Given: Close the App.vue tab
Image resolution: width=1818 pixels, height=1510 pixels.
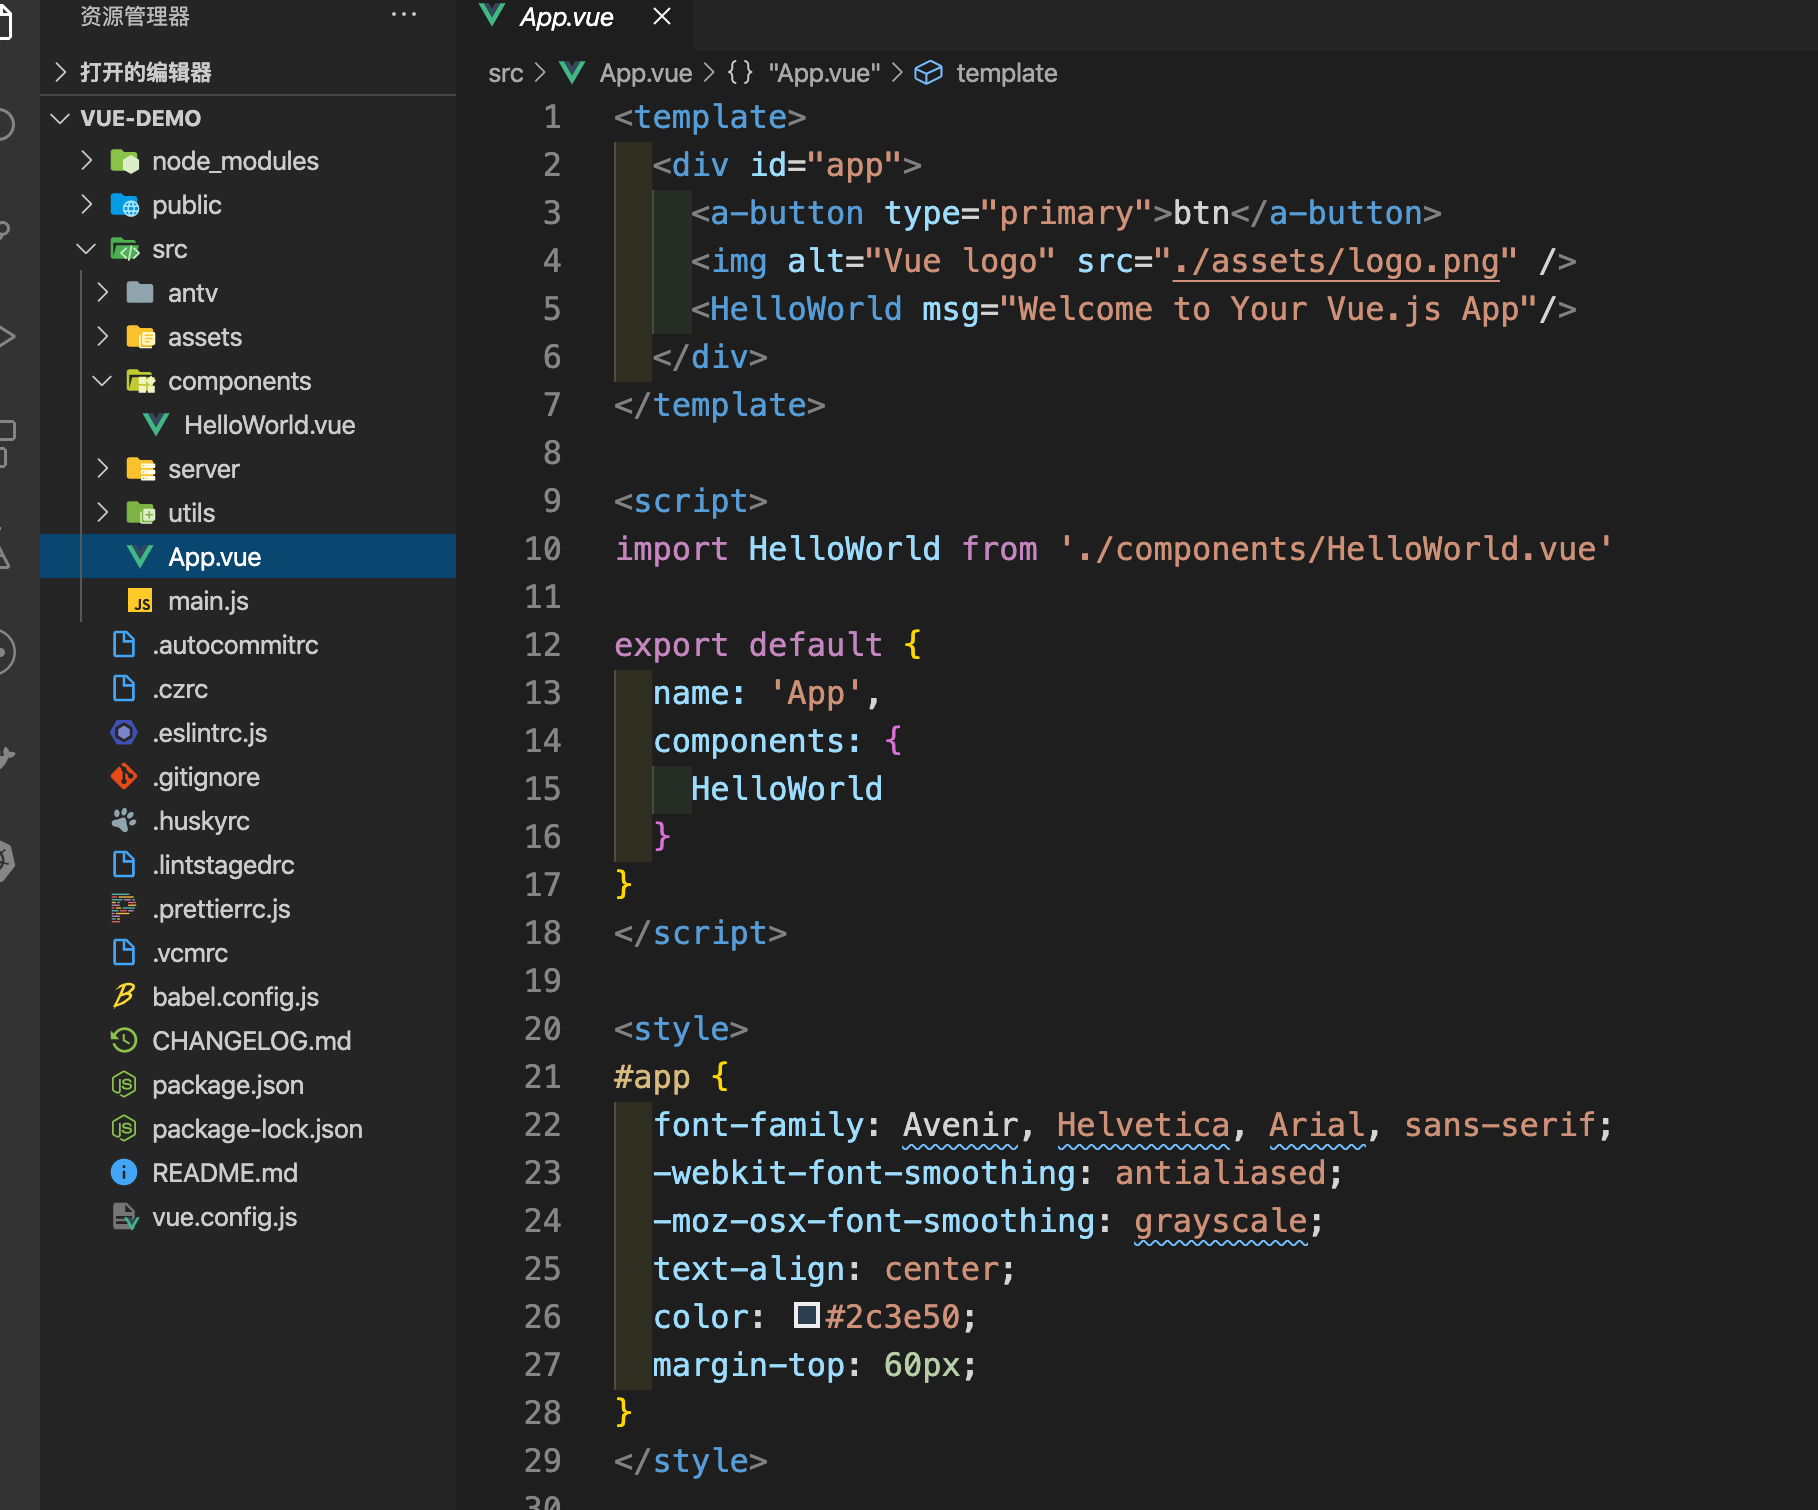Looking at the screenshot, I should click(662, 17).
